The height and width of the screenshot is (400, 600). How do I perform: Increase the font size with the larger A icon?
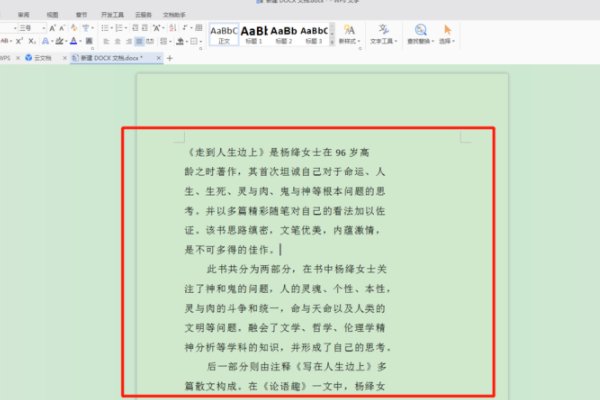52,28
